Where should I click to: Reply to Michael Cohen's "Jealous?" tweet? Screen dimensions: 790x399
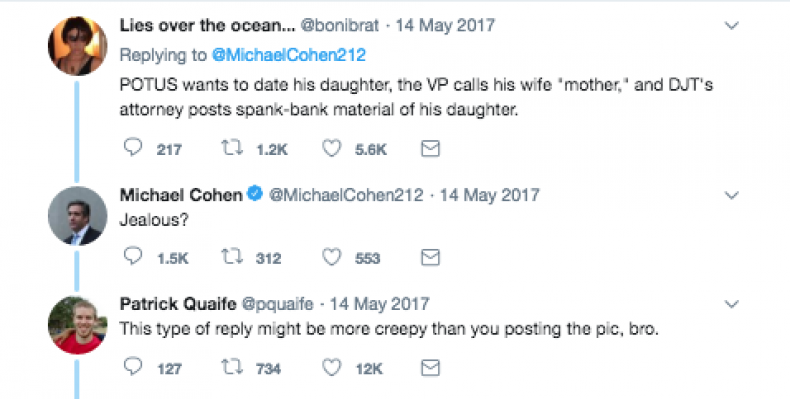point(133,256)
